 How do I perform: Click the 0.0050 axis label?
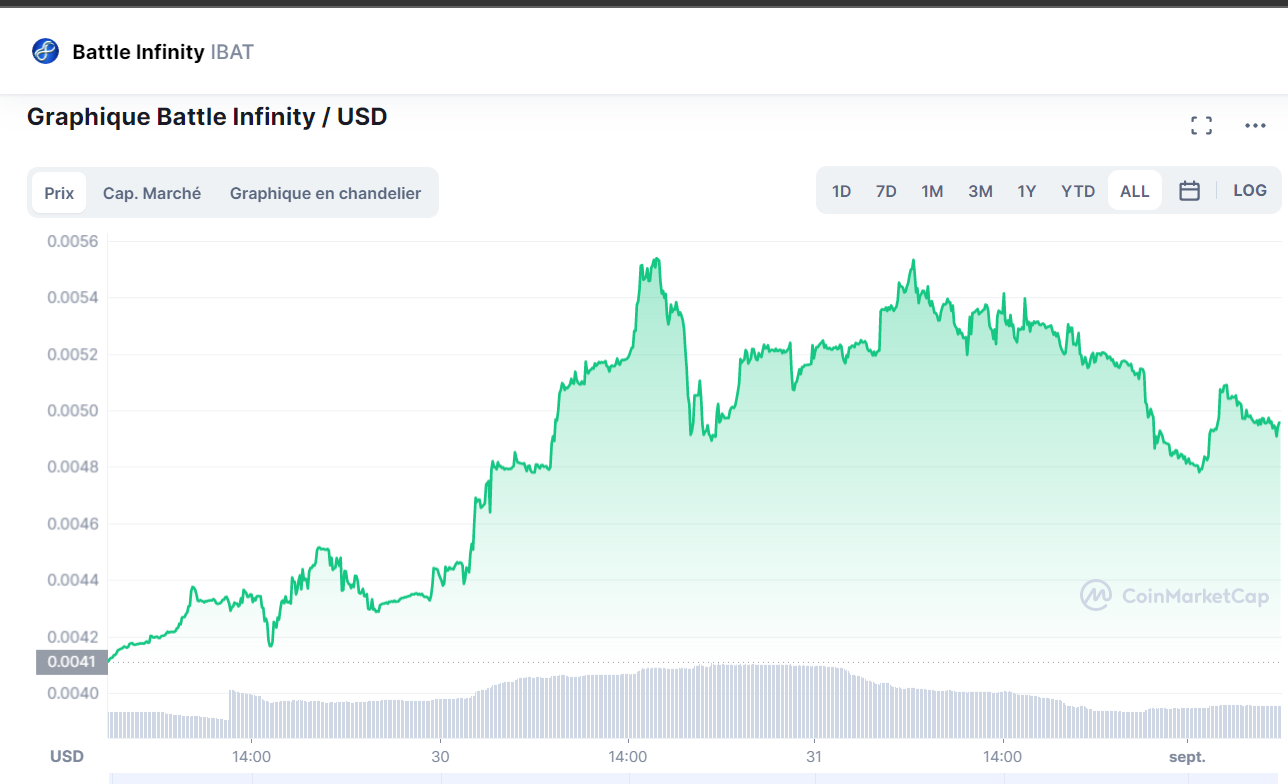click(x=72, y=411)
